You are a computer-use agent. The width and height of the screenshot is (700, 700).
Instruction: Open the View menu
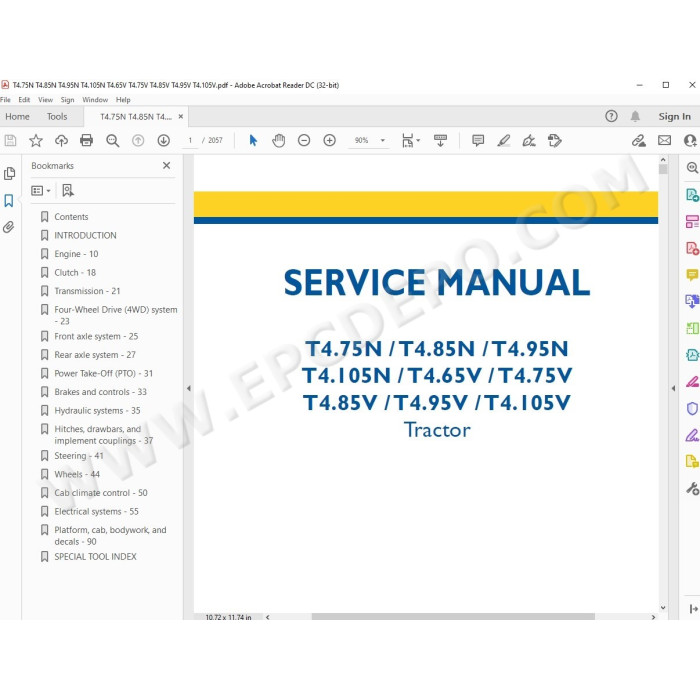[x=46, y=100]
